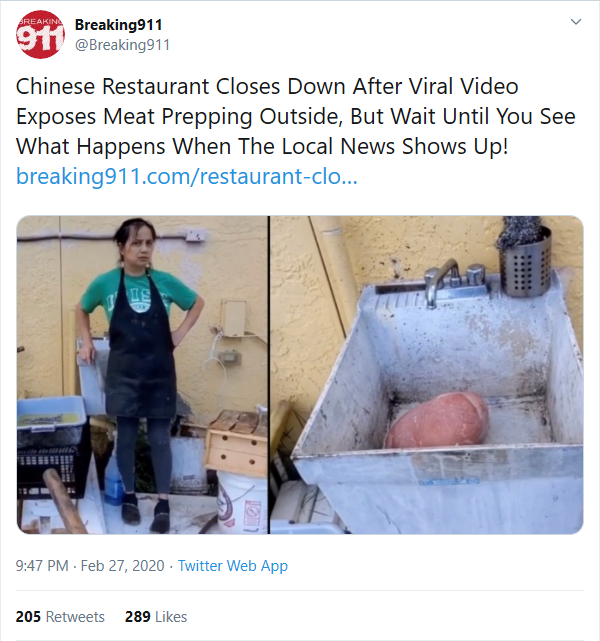Select the tweet headline text body
The height and width of the screenshot is (641, 600).
coord(296,116)
